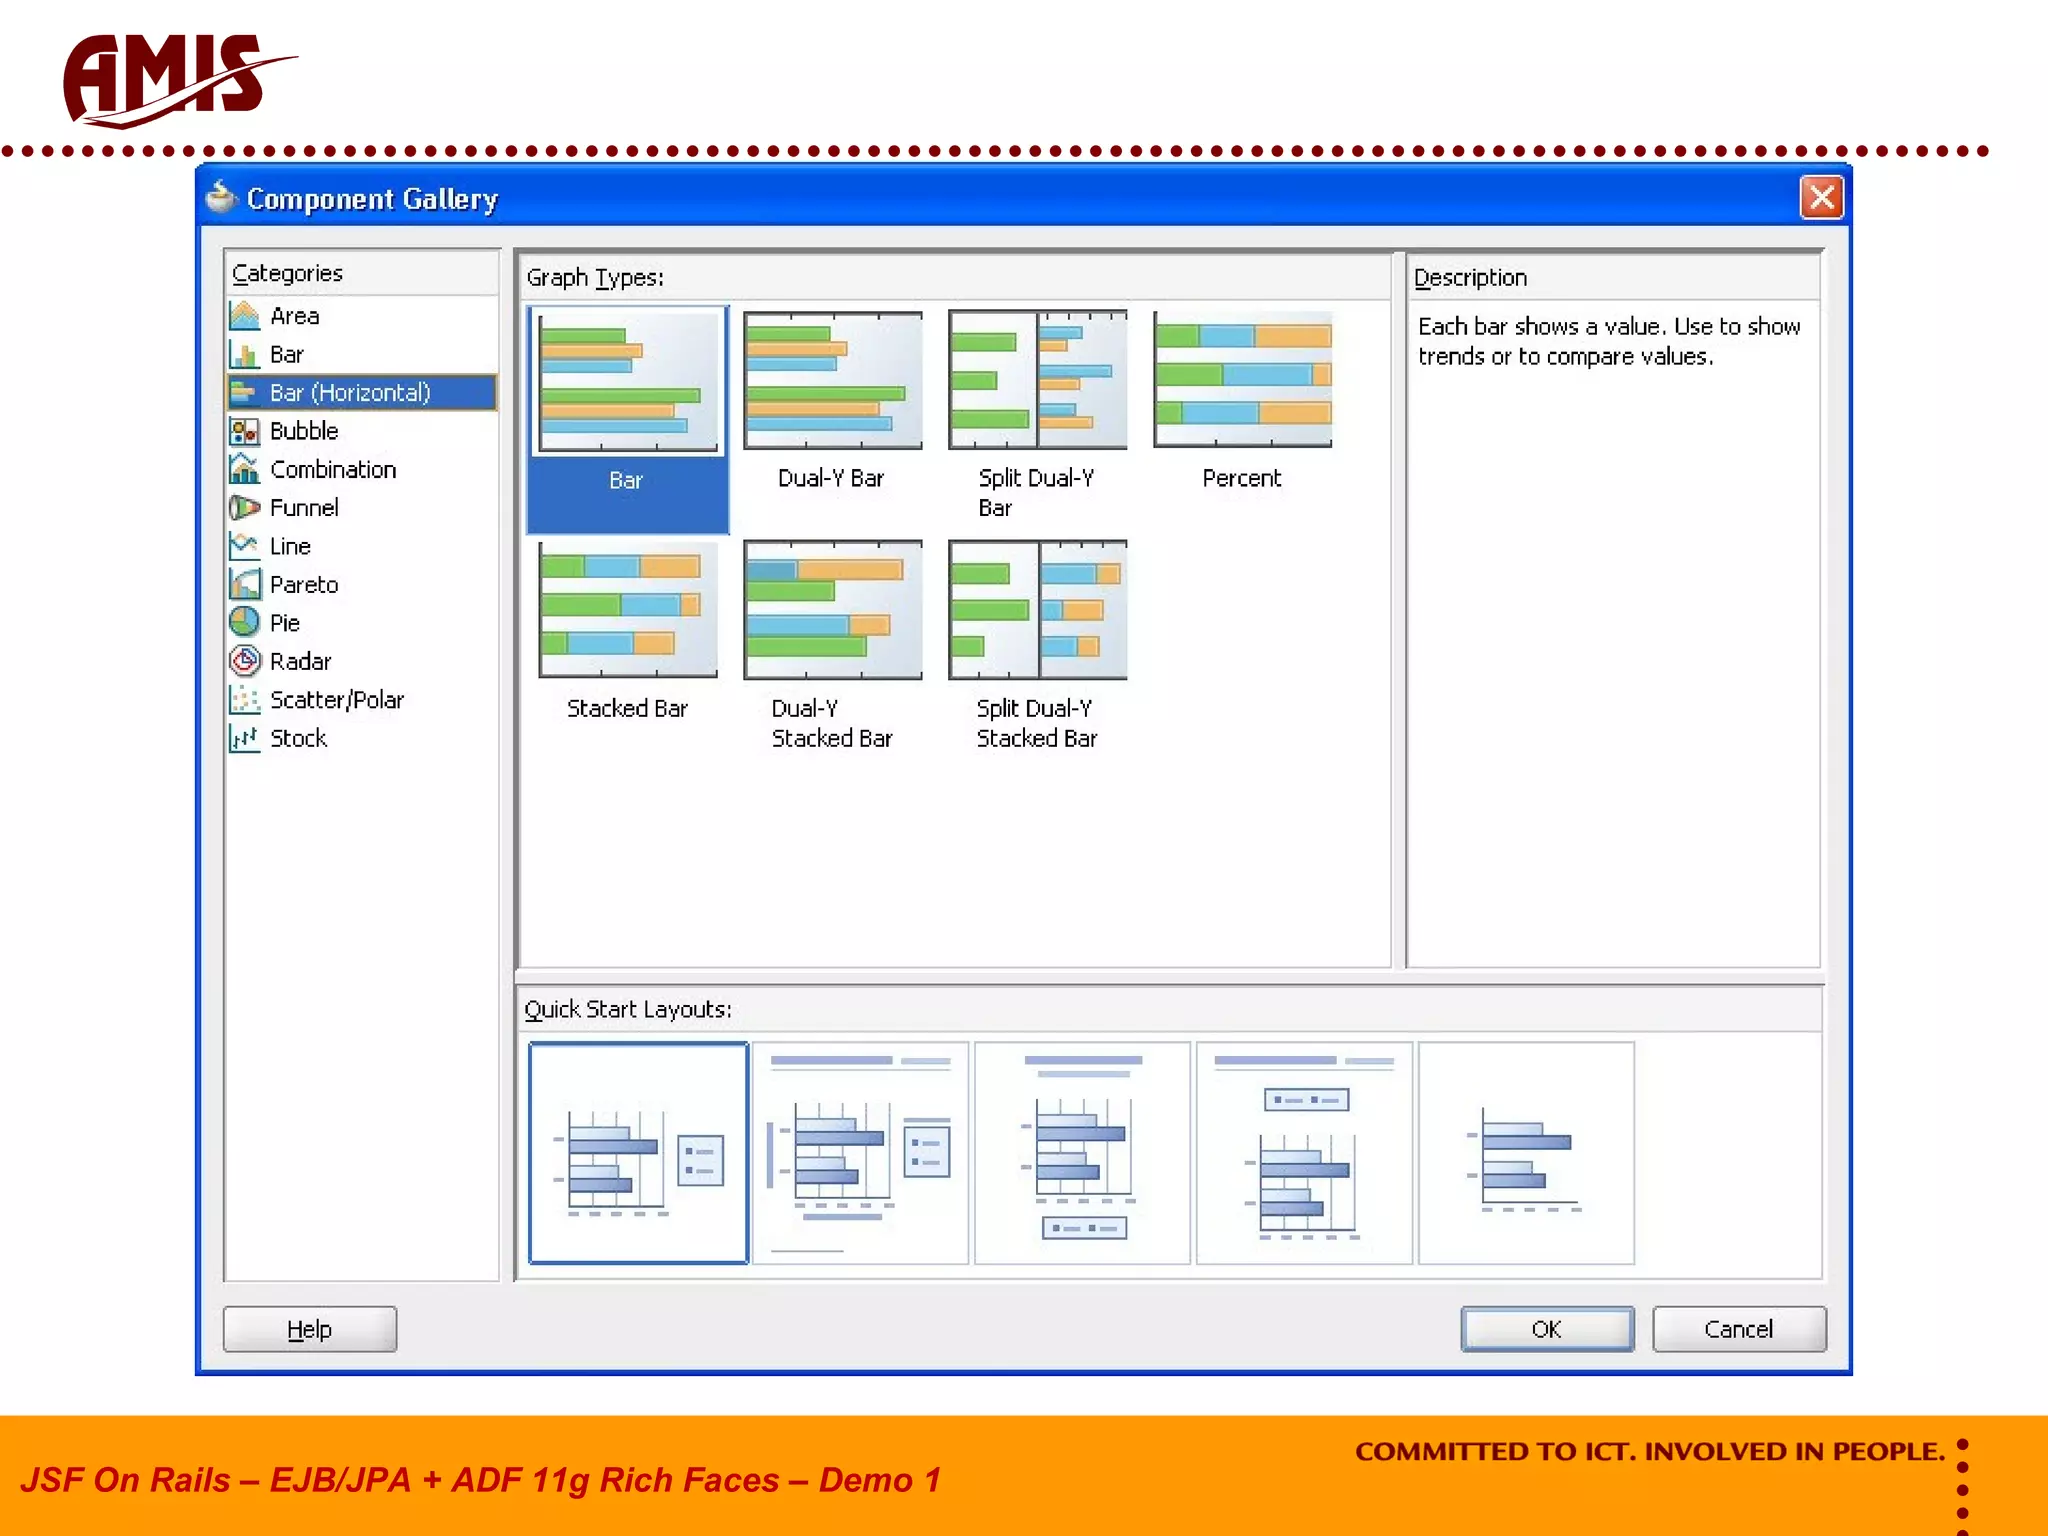Screen dimensions: 2048x1536
Task: Select the Stacked Bar graph type
Action: (x=627, y=610)
